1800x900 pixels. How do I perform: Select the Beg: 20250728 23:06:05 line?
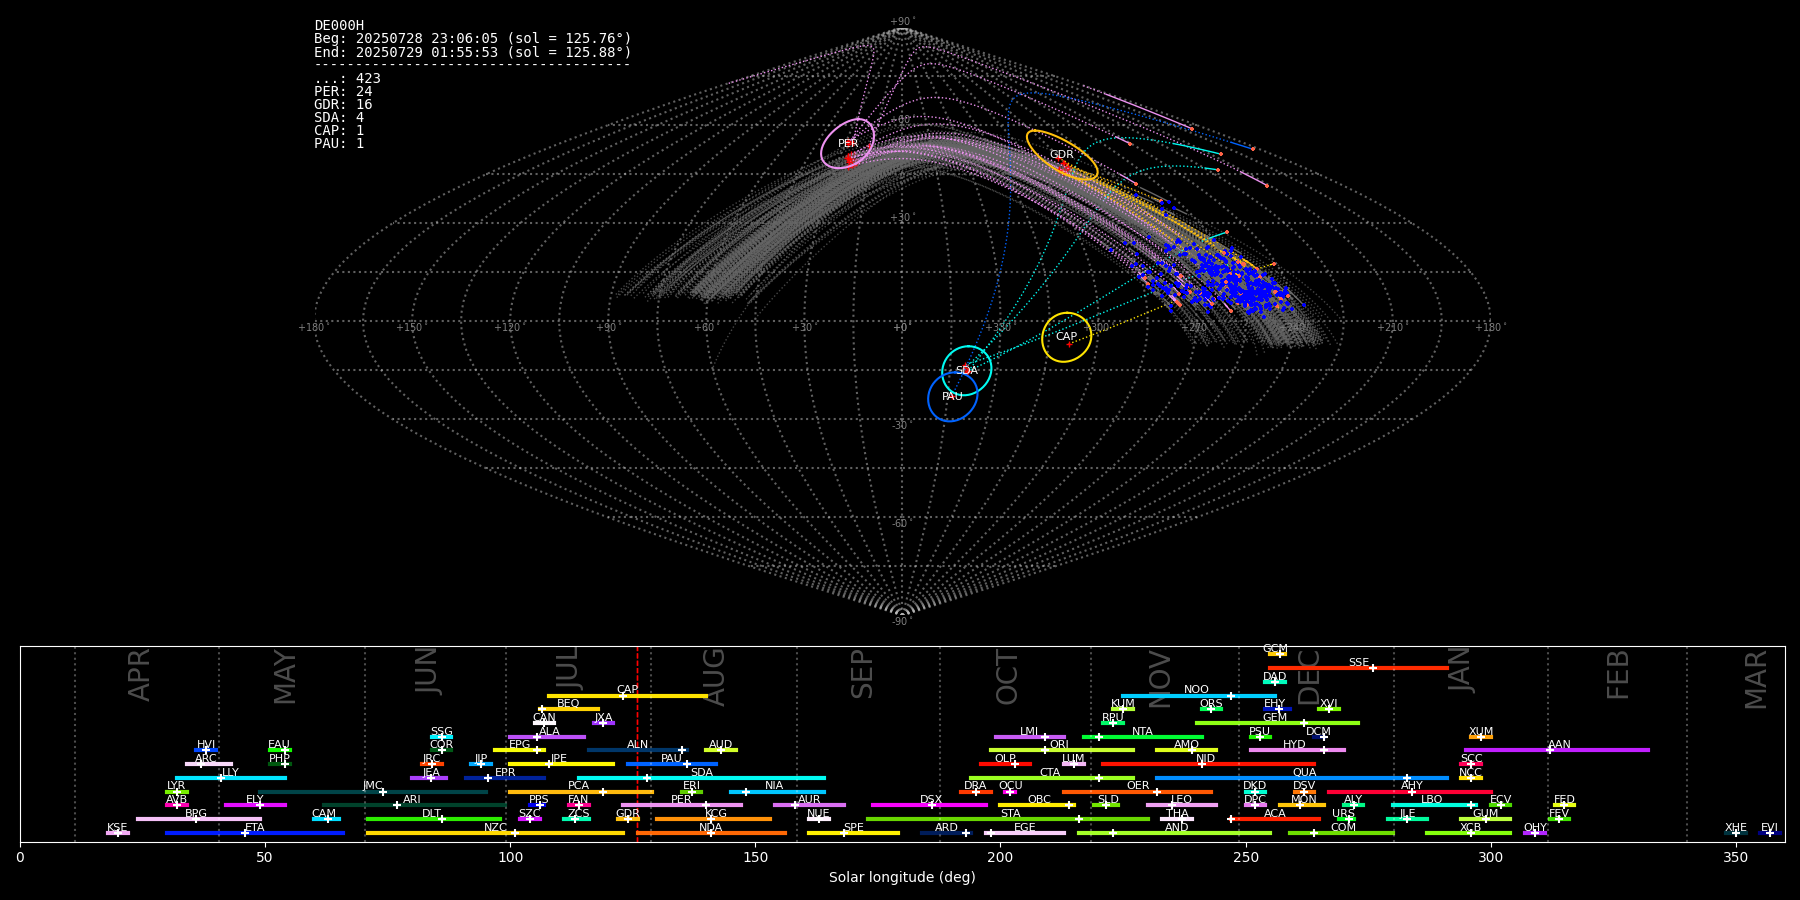coord(473,39)
